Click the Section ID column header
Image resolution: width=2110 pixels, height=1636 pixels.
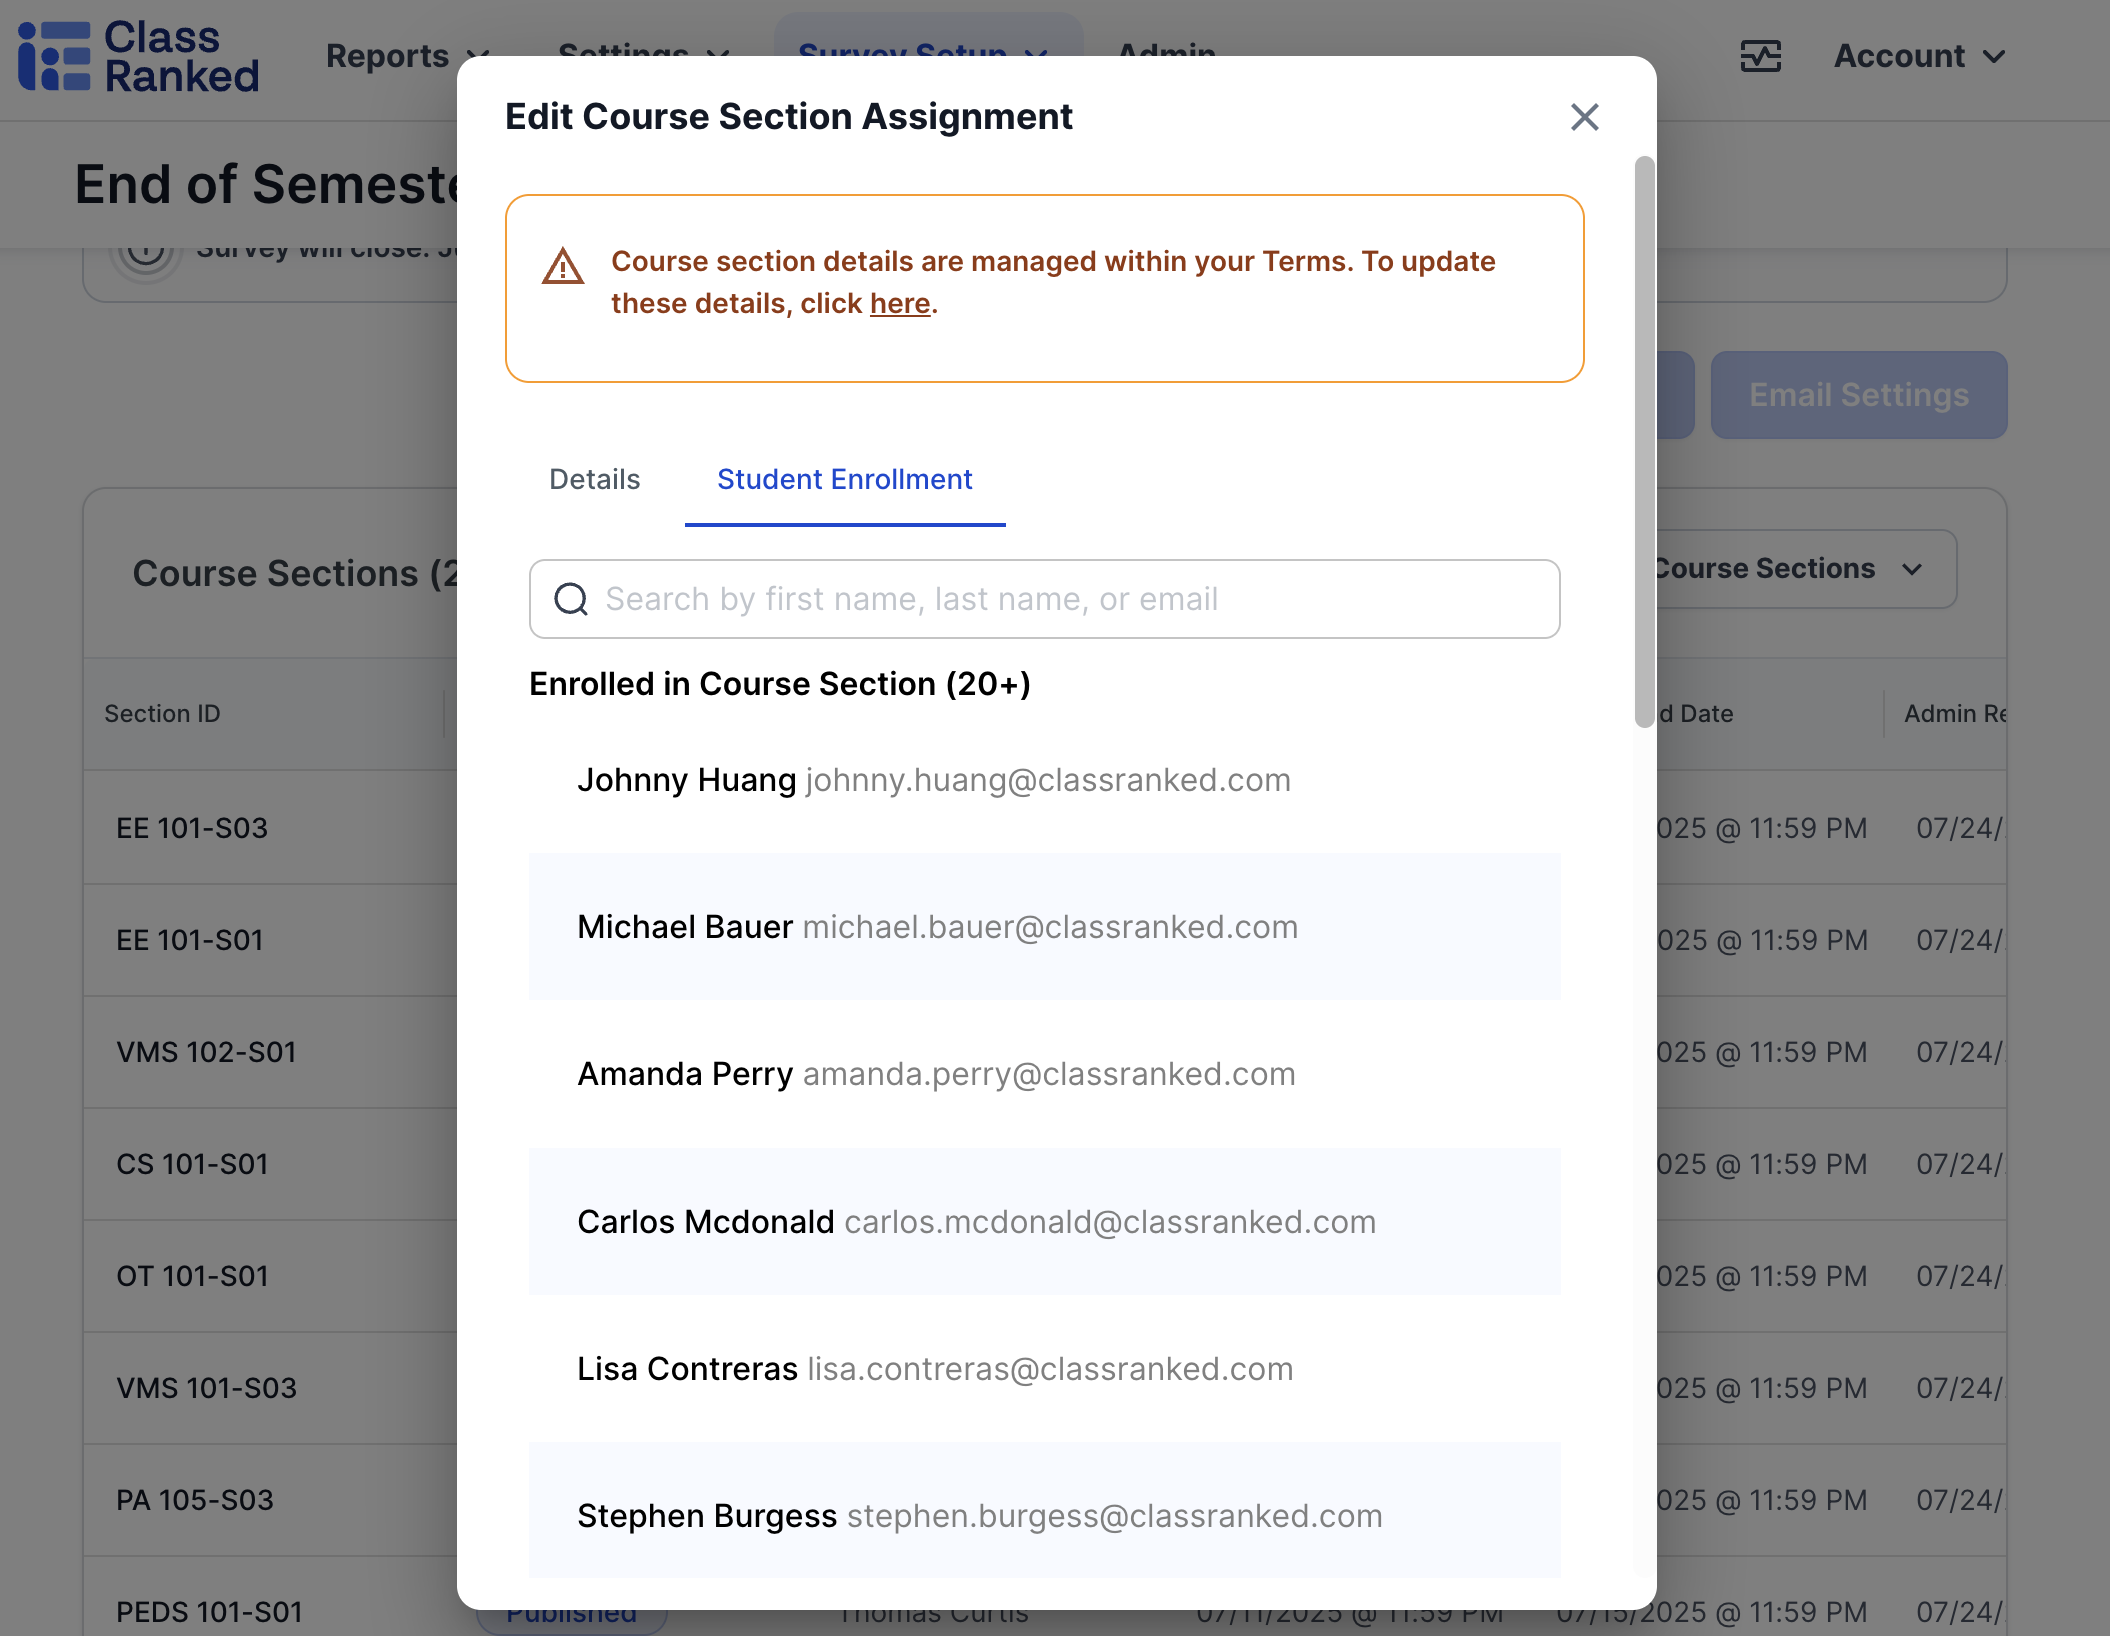pyautogui.click(x=162, y=714)
